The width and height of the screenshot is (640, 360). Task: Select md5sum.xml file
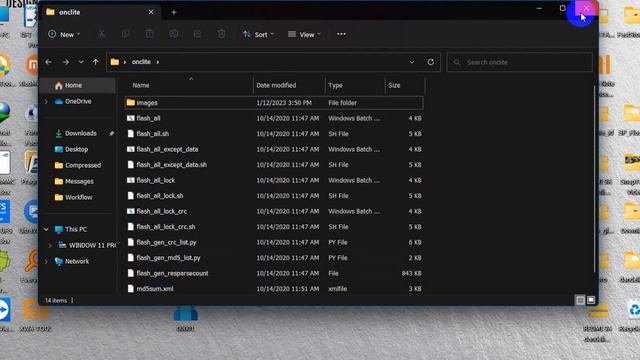pos(273,289)
